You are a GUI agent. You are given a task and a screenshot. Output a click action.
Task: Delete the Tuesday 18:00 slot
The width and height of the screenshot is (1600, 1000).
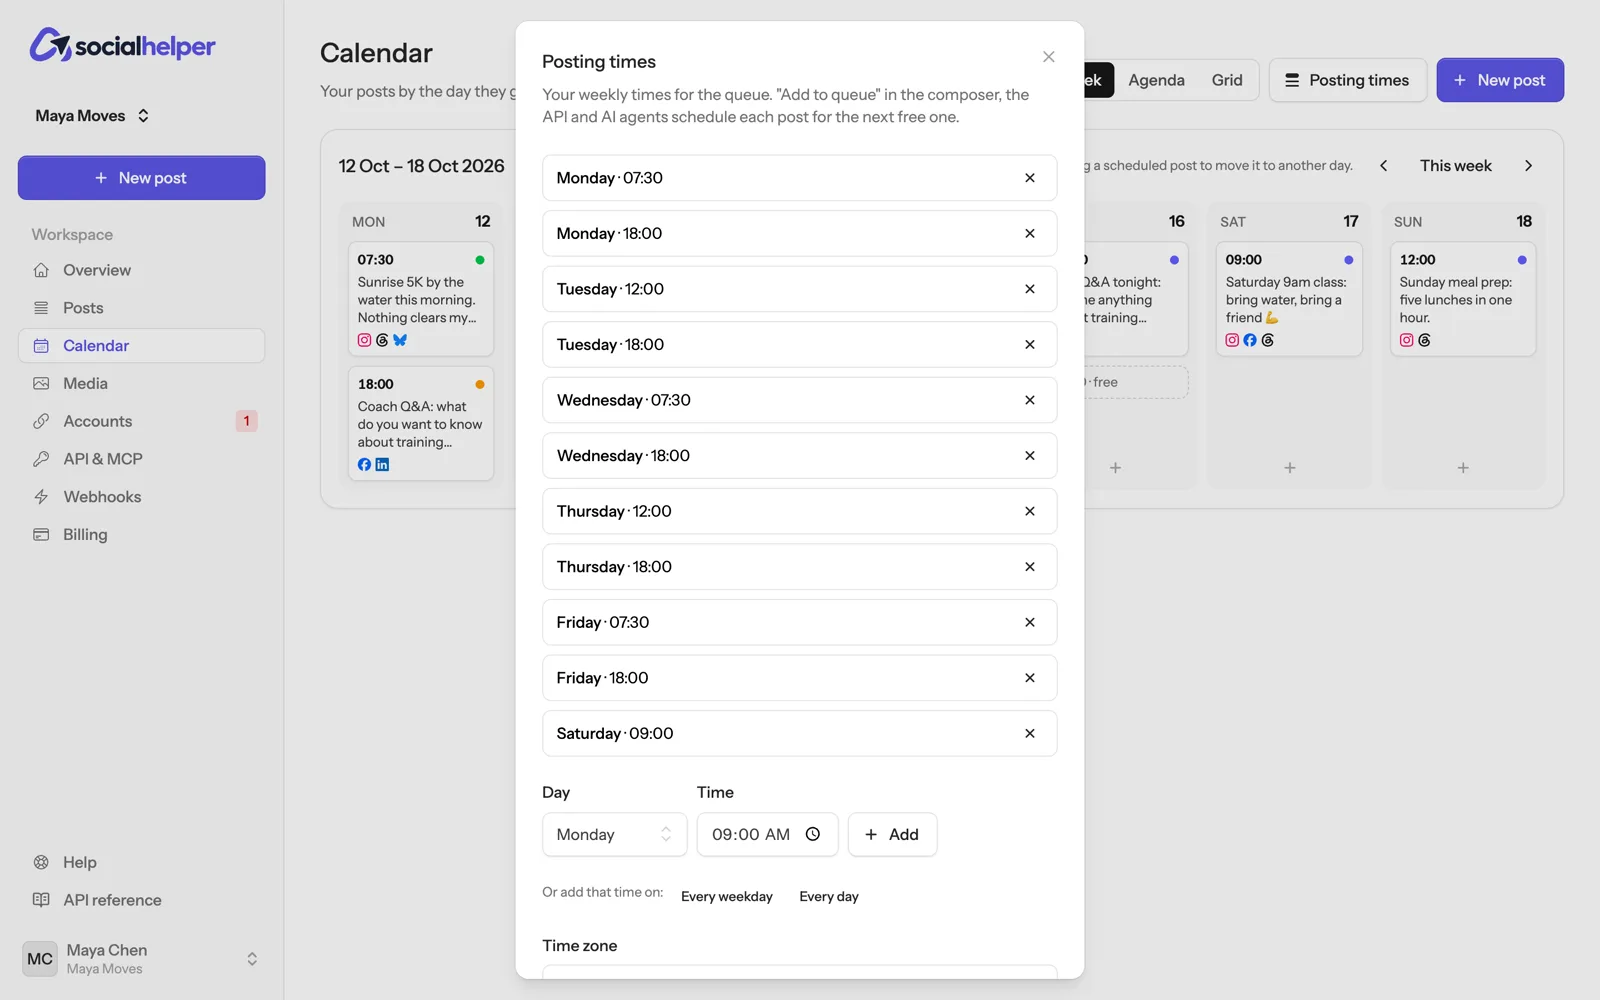tap(1029, 344)
